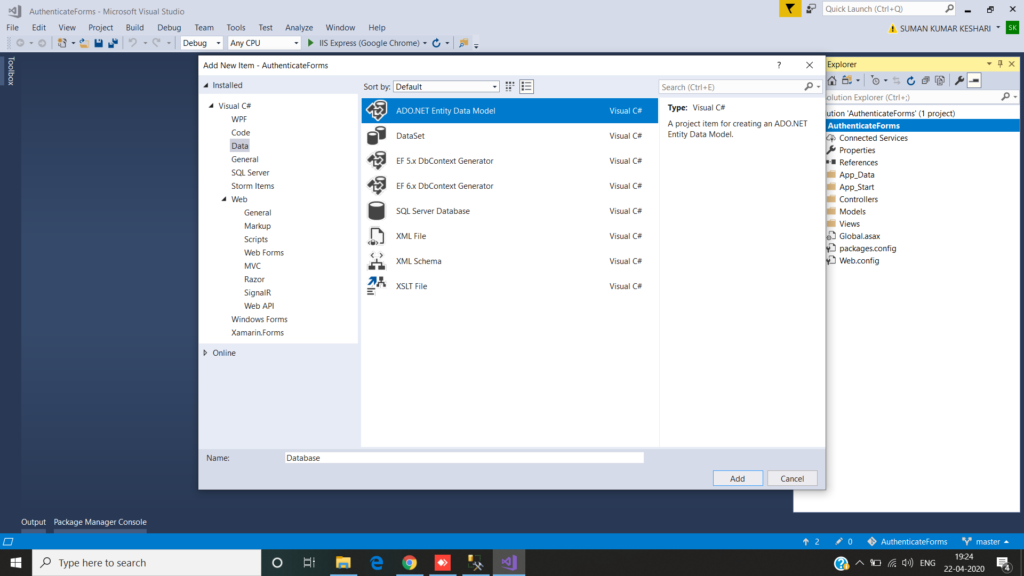Open File Explorer from the taskbar
The width and height of the screenshot is (1024, 576).
(343, 562)
